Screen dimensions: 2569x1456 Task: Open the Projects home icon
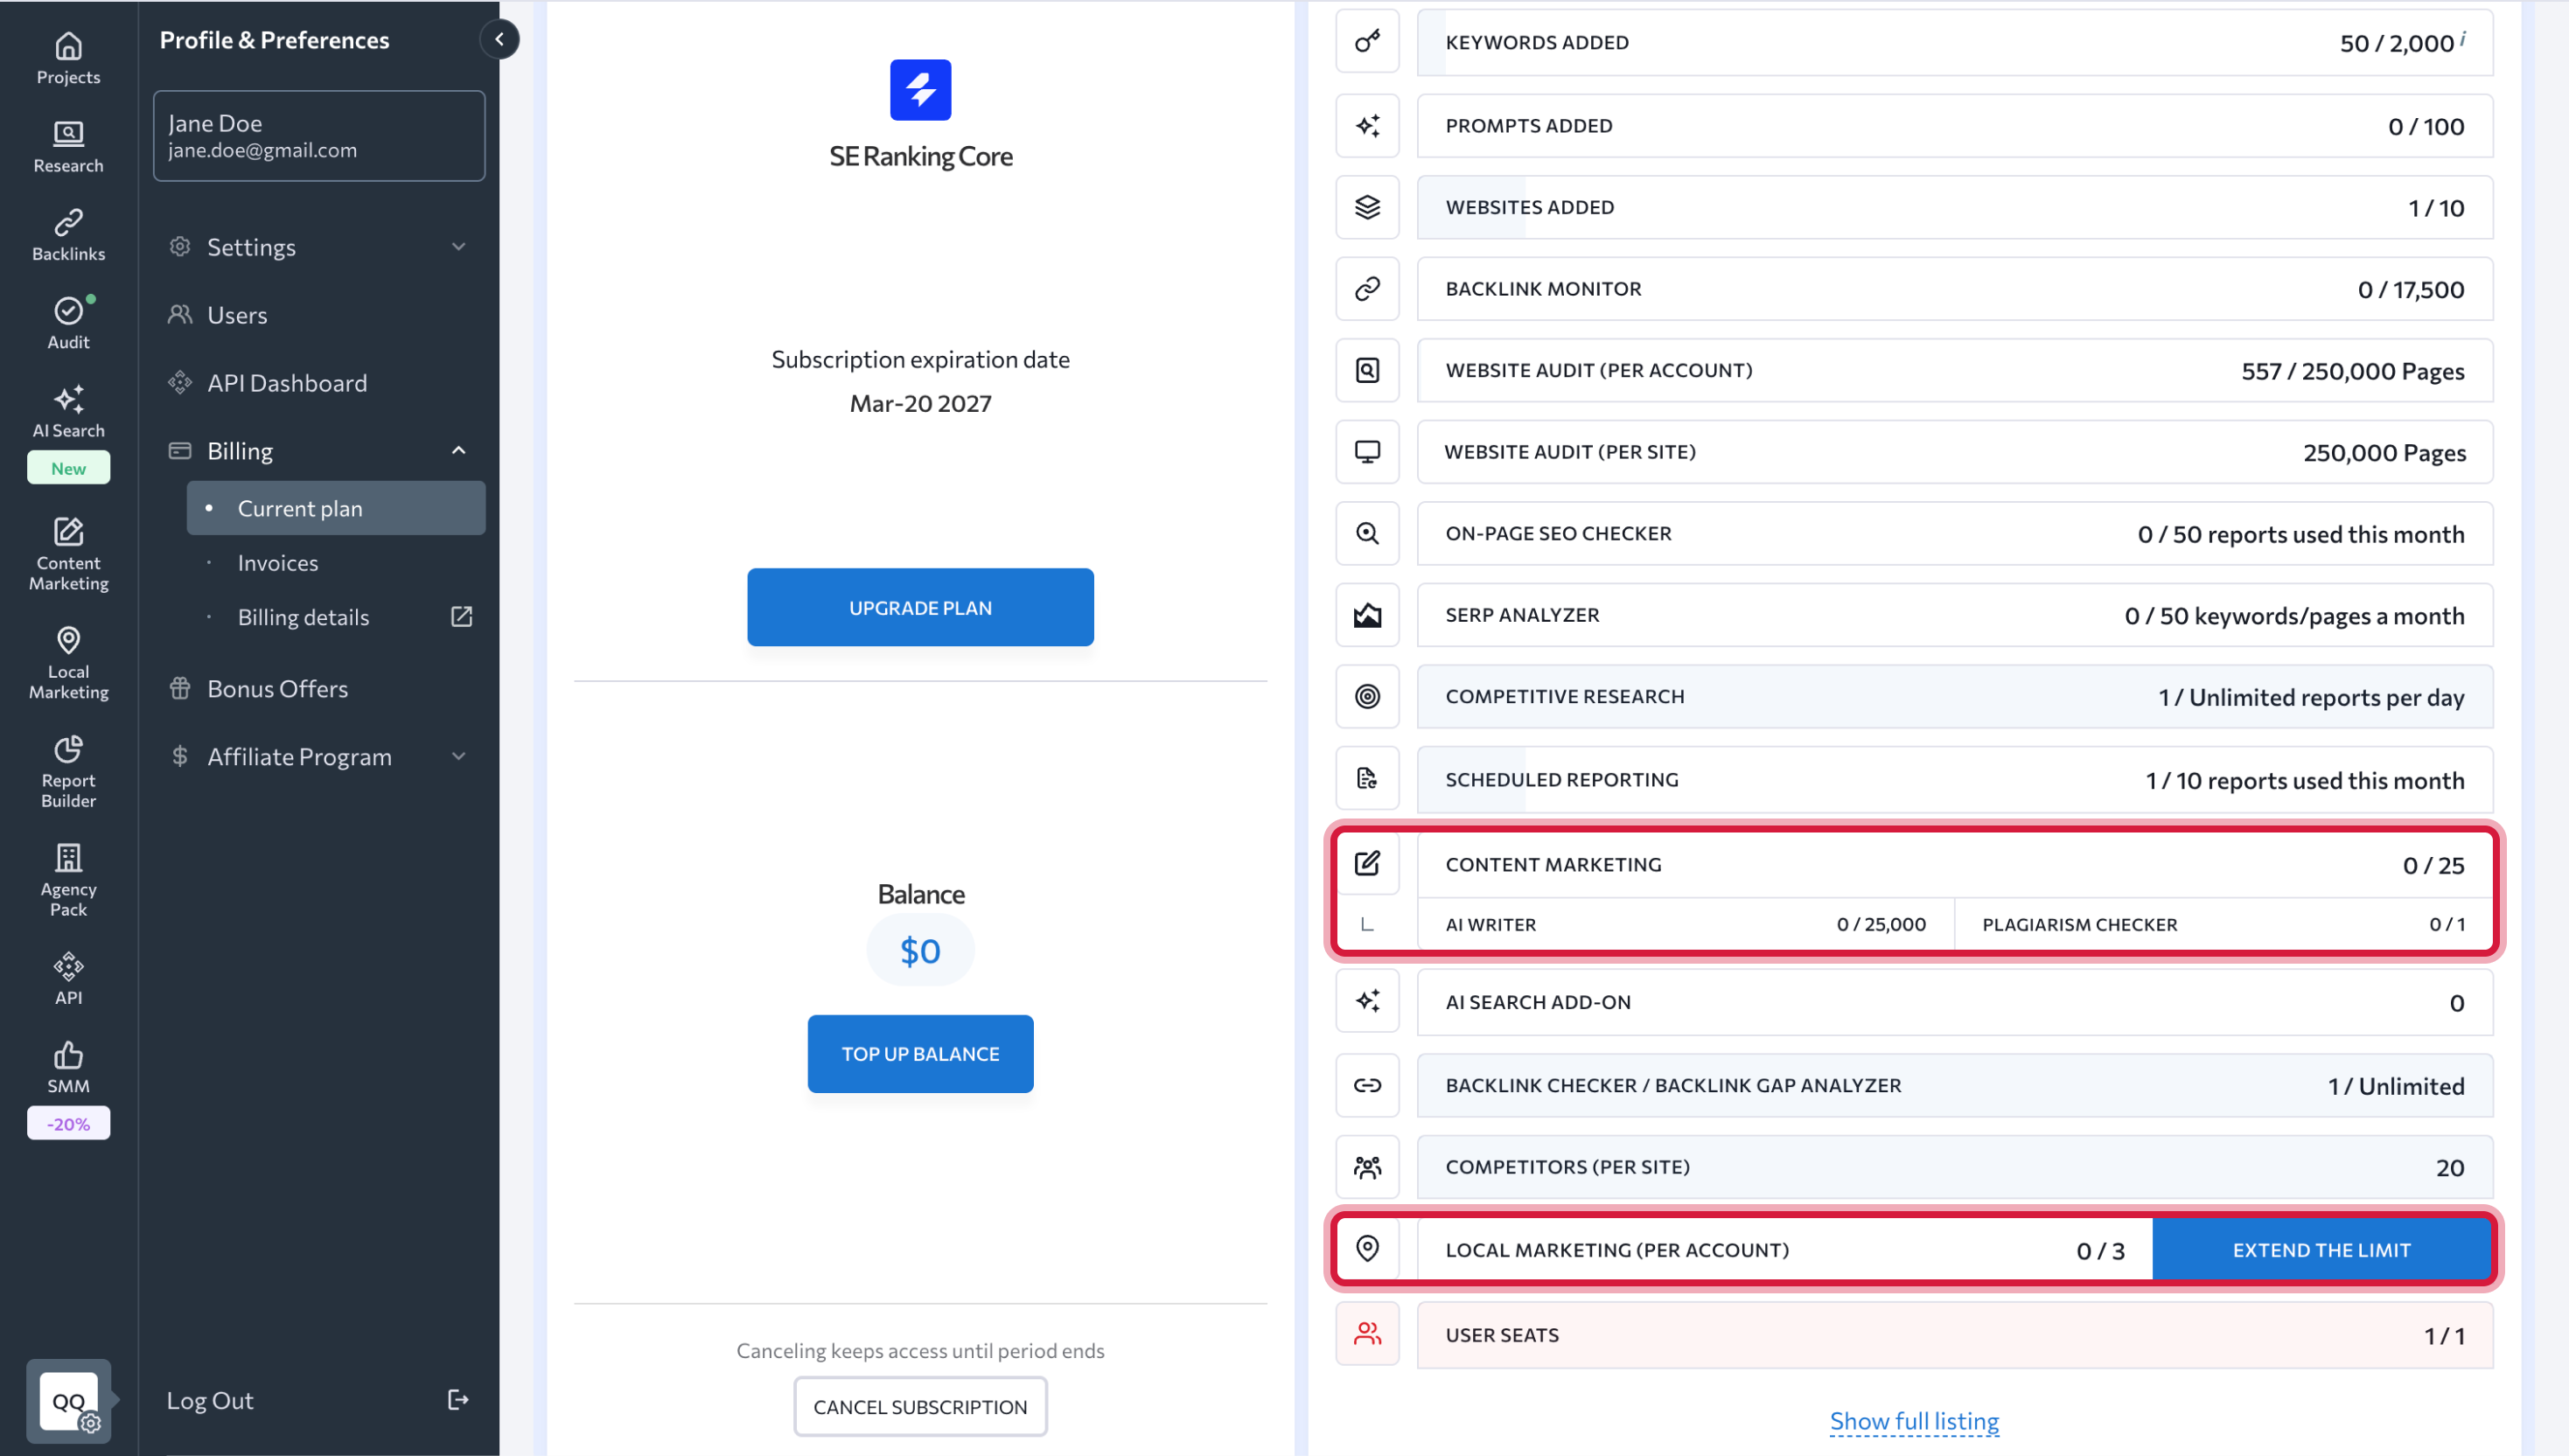(68, 46)
